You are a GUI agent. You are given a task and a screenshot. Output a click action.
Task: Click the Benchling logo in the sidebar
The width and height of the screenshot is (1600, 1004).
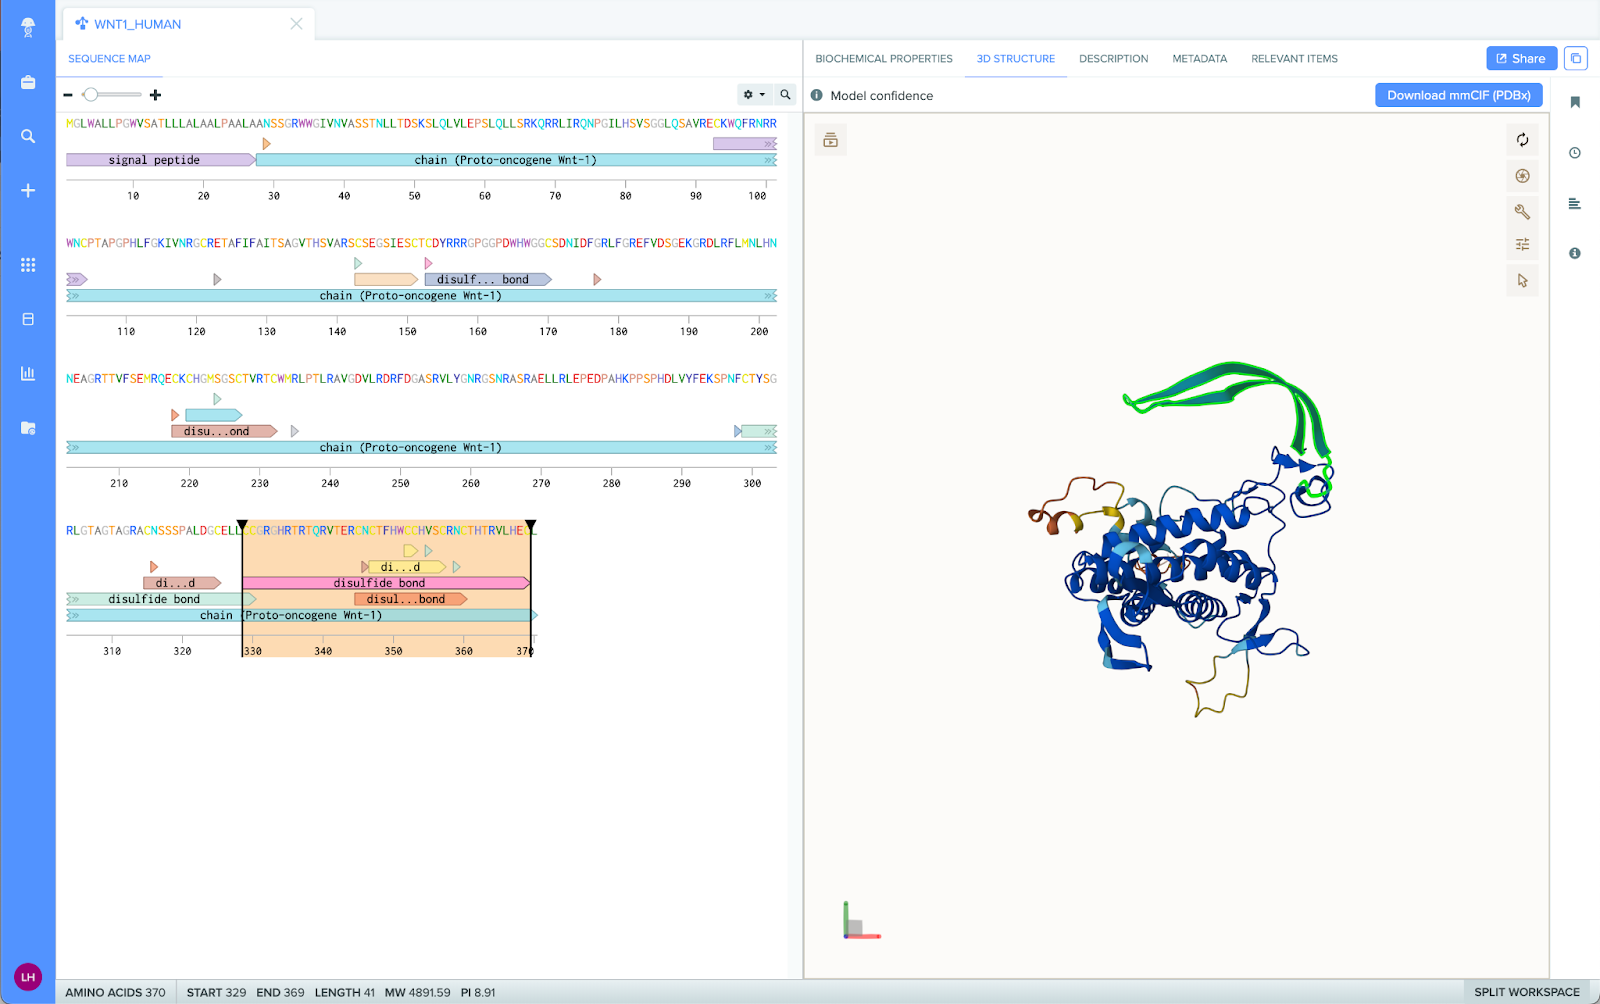(28, 27)
